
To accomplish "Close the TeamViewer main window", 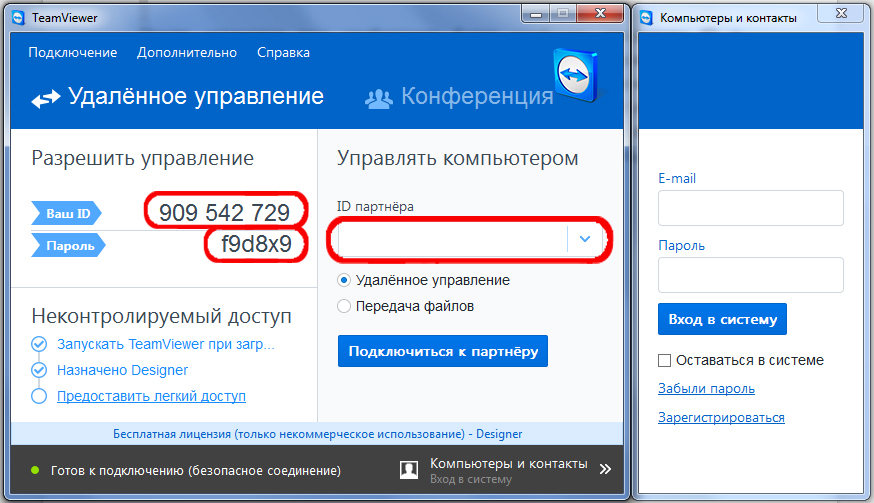I will point(600,13).
